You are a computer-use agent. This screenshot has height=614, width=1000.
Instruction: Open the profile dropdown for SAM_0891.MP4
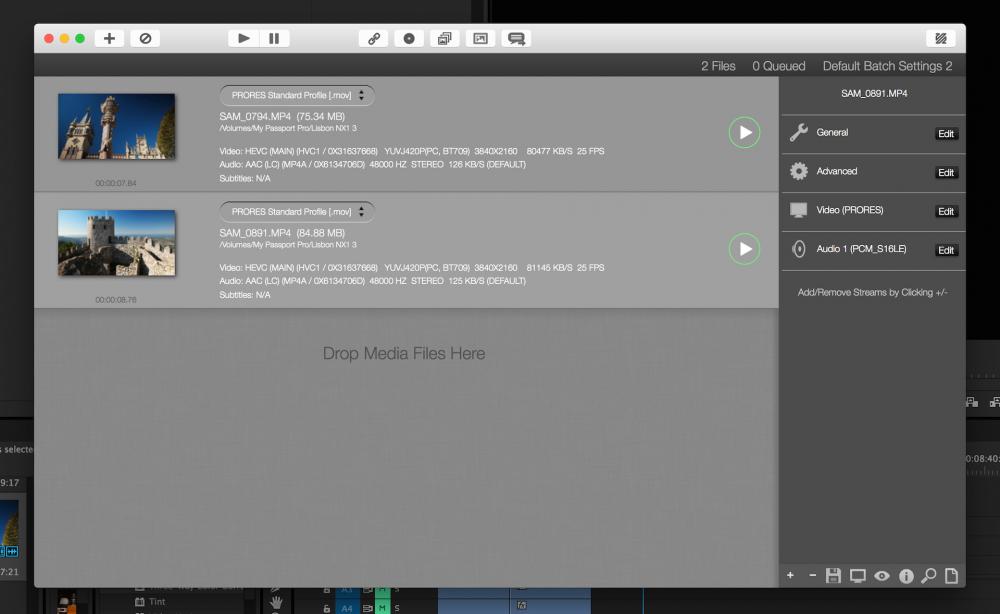pos(297,212)
